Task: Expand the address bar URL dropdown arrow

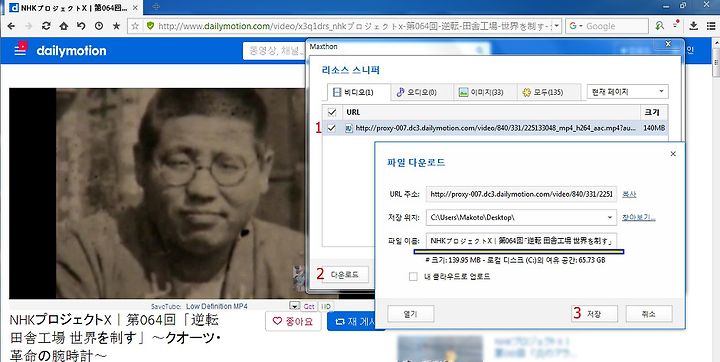Action: tap(557, 26)
